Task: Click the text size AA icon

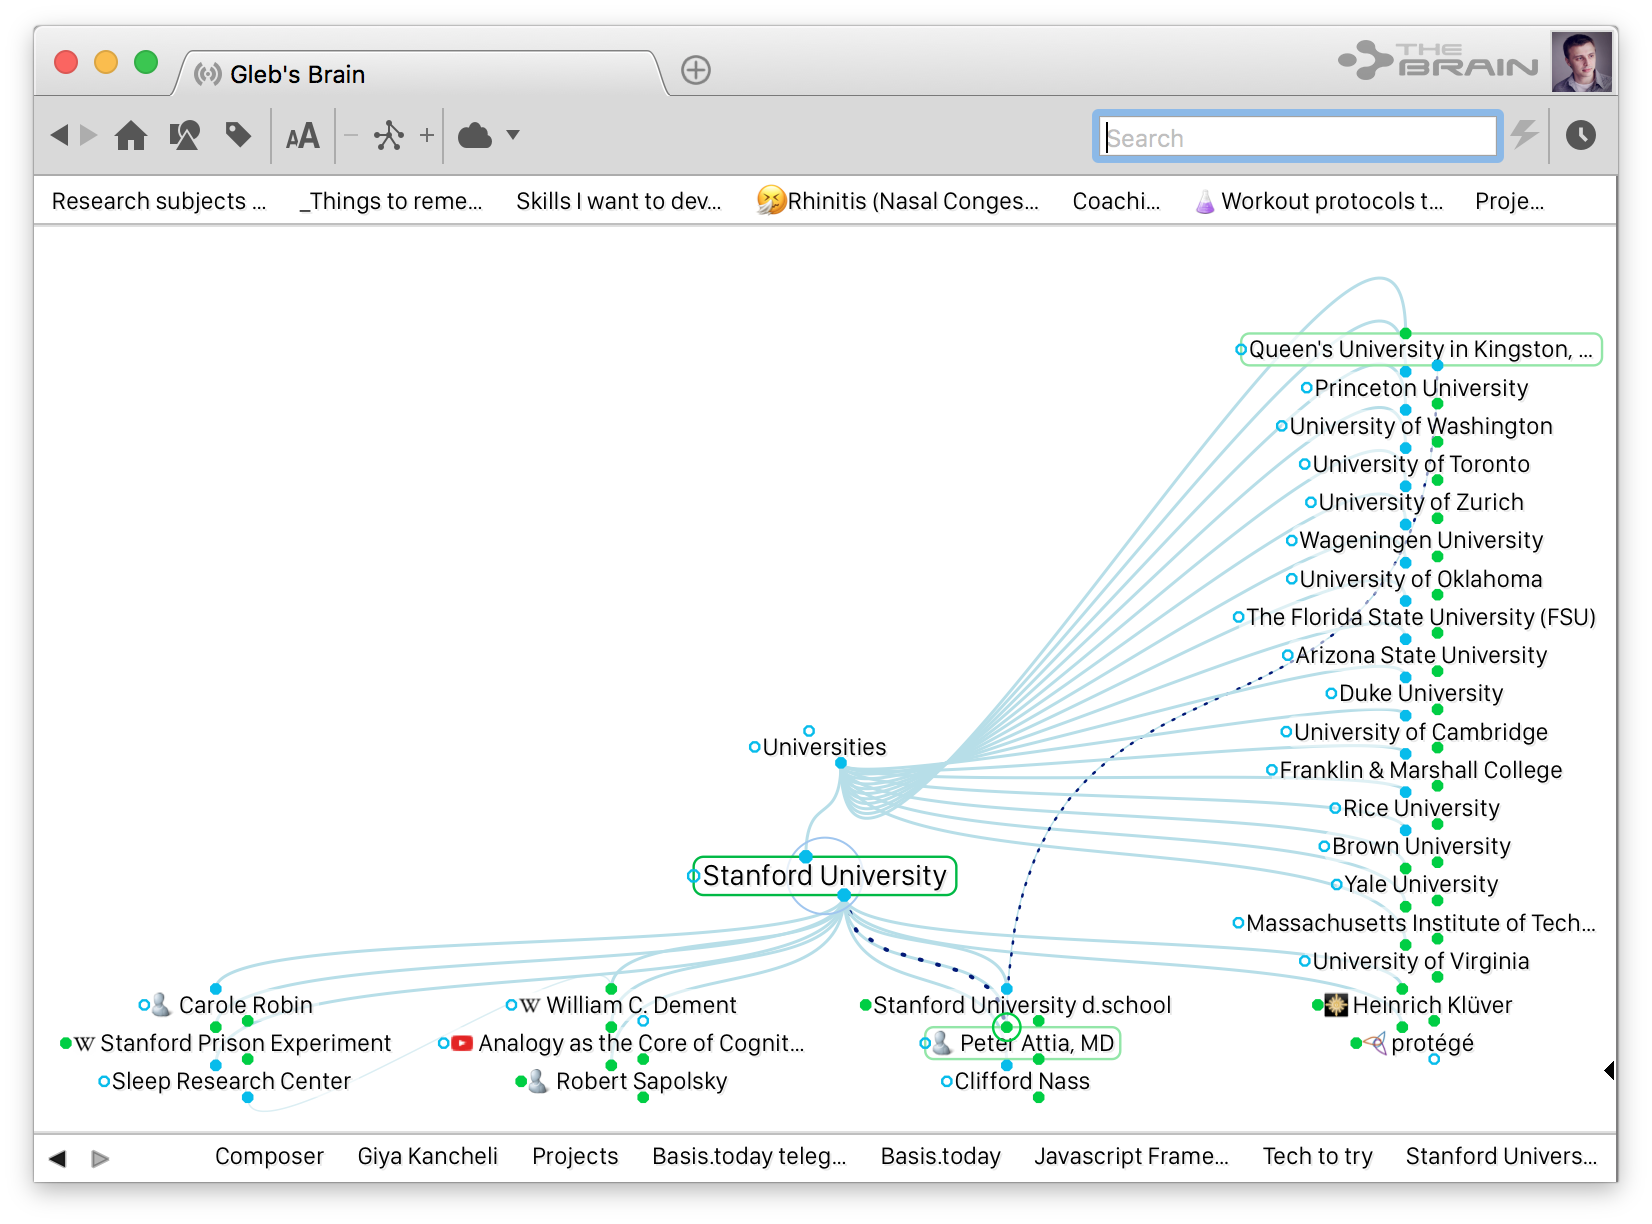Action: click(x=302, y=136)
